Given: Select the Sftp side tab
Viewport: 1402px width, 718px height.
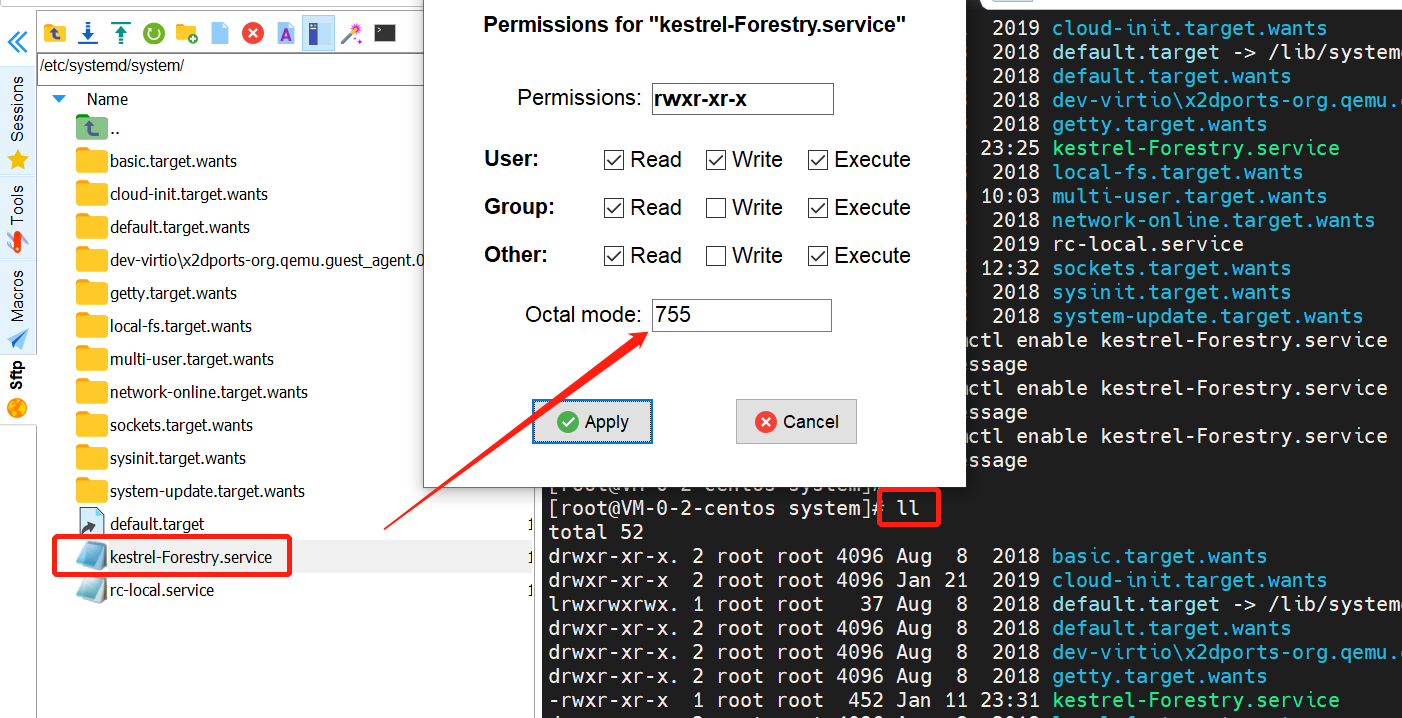Looking at the screenshot, I should (17, 390).
